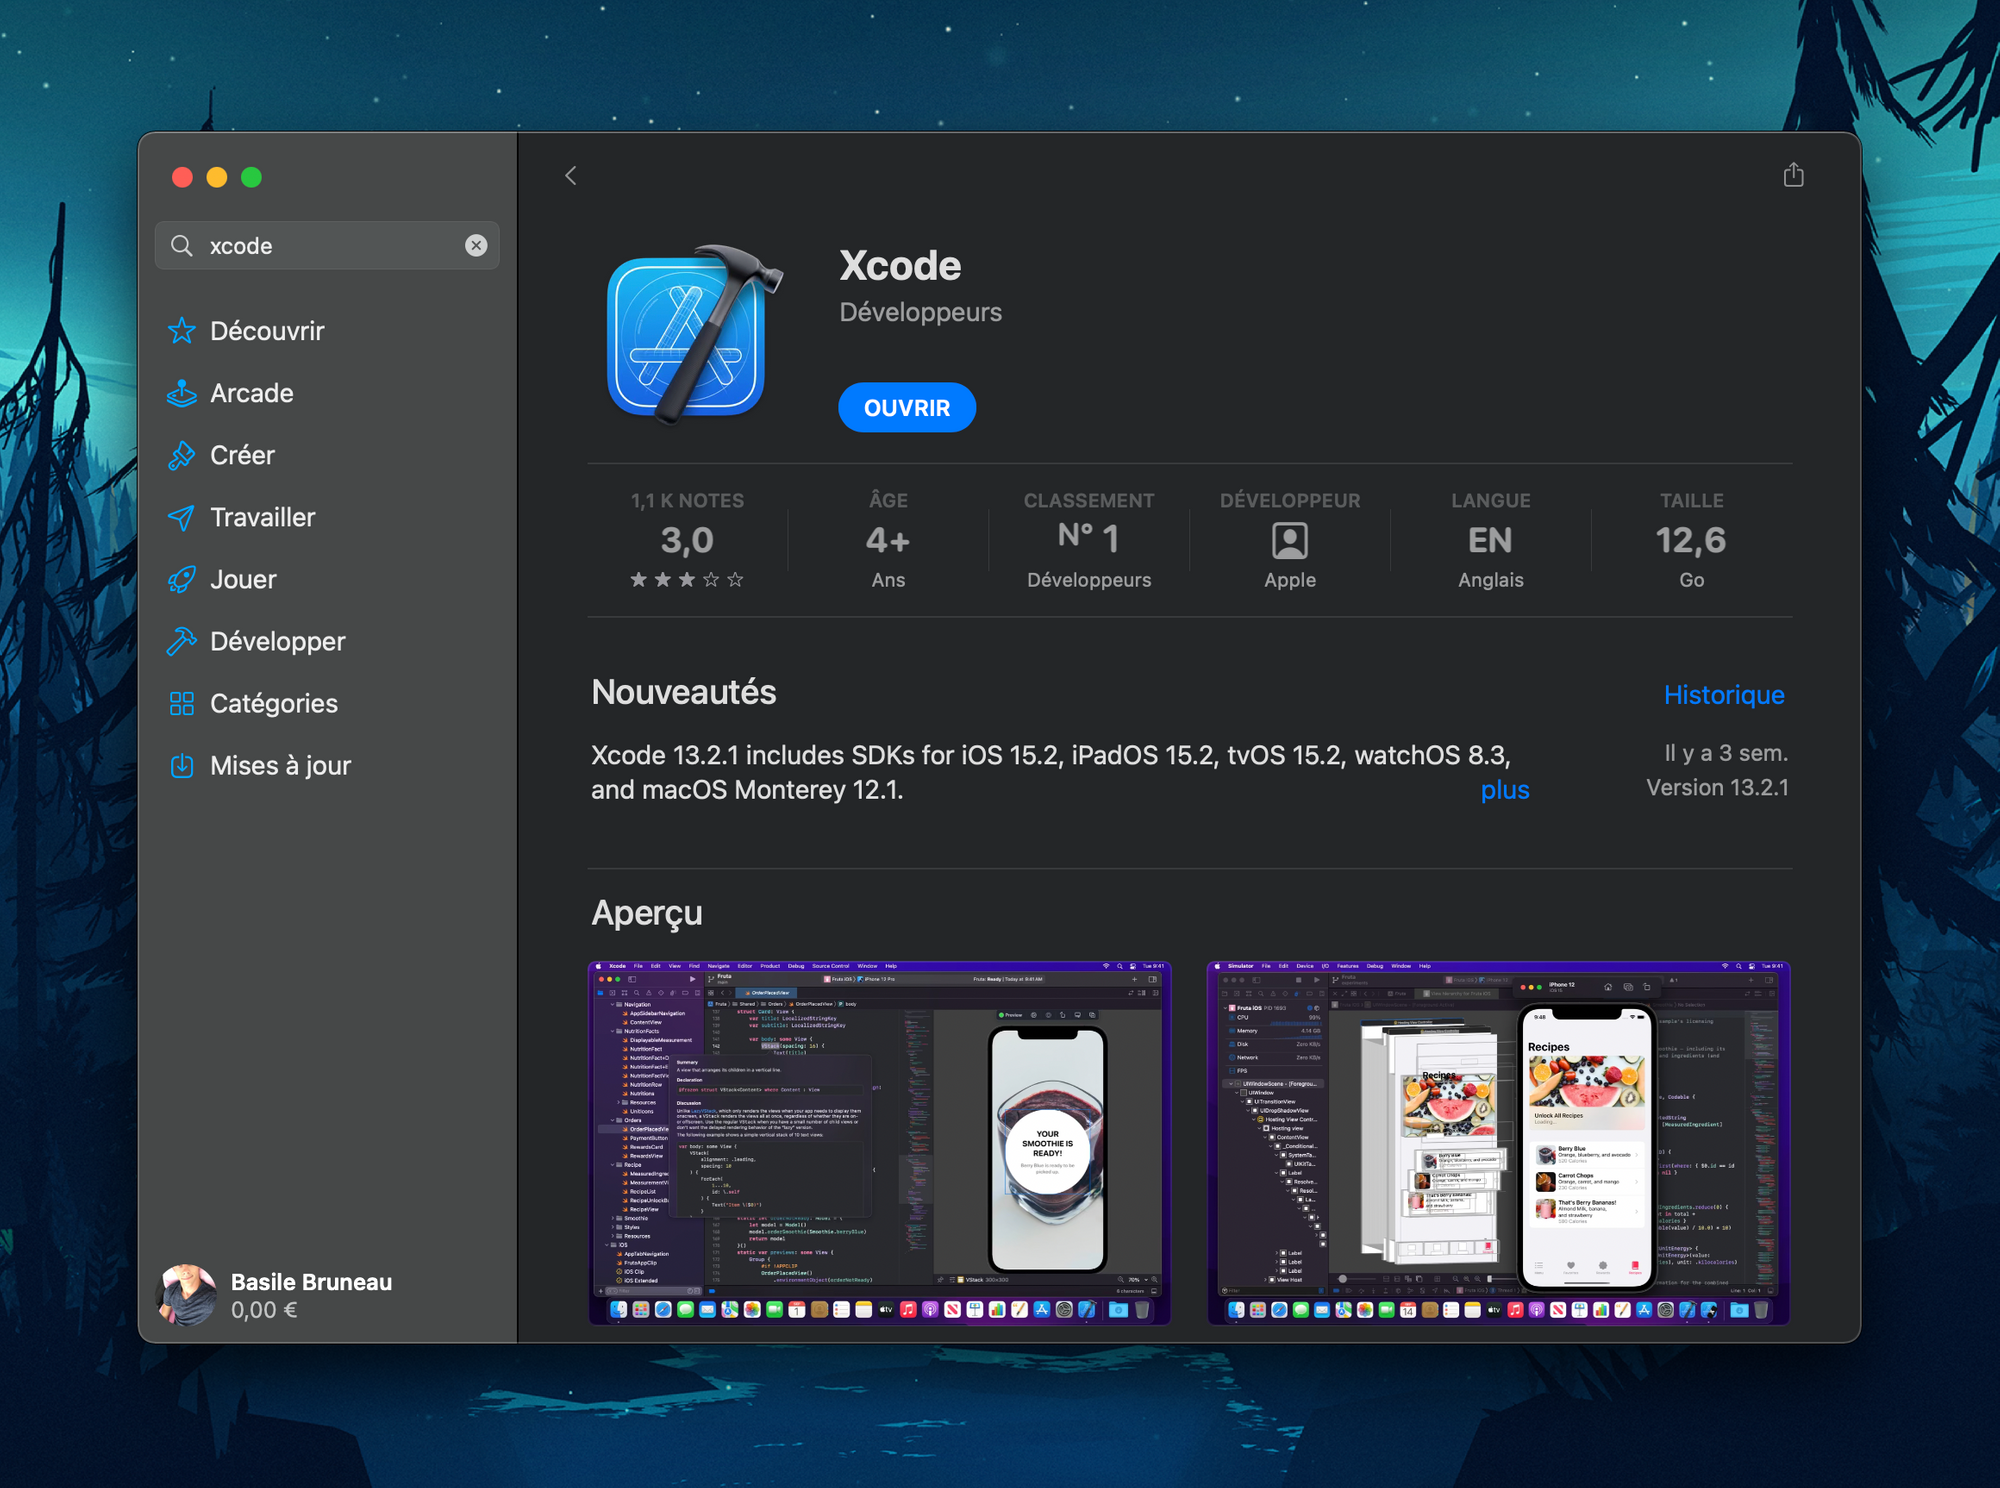Image resolution: width=2000 pixels, height=1488 pixels.
Task: Open the Catégories label
Action: [274, 703]
